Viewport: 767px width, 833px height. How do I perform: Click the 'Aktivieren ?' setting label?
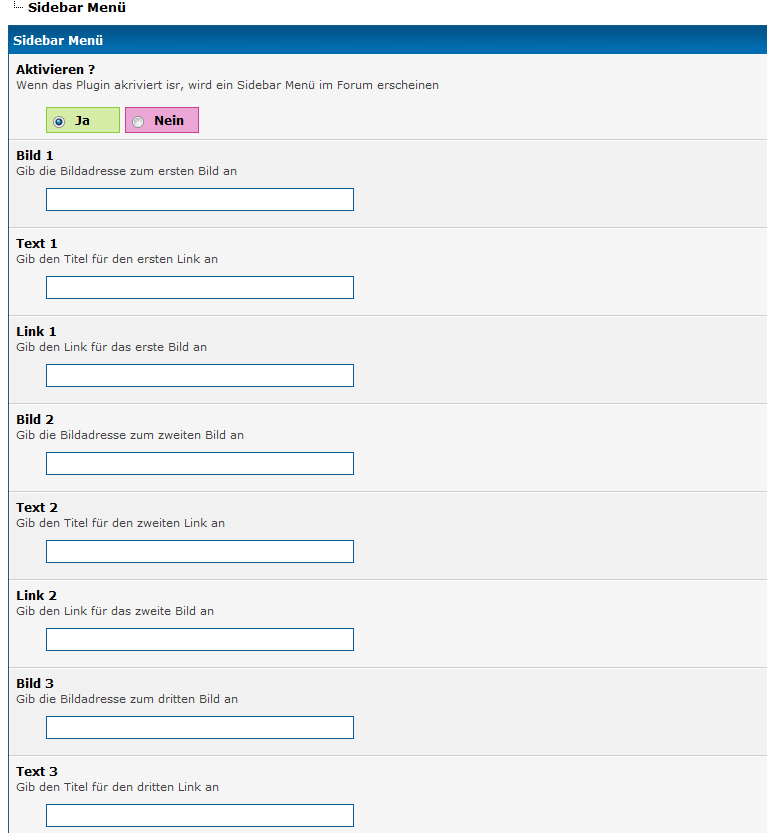55,70
